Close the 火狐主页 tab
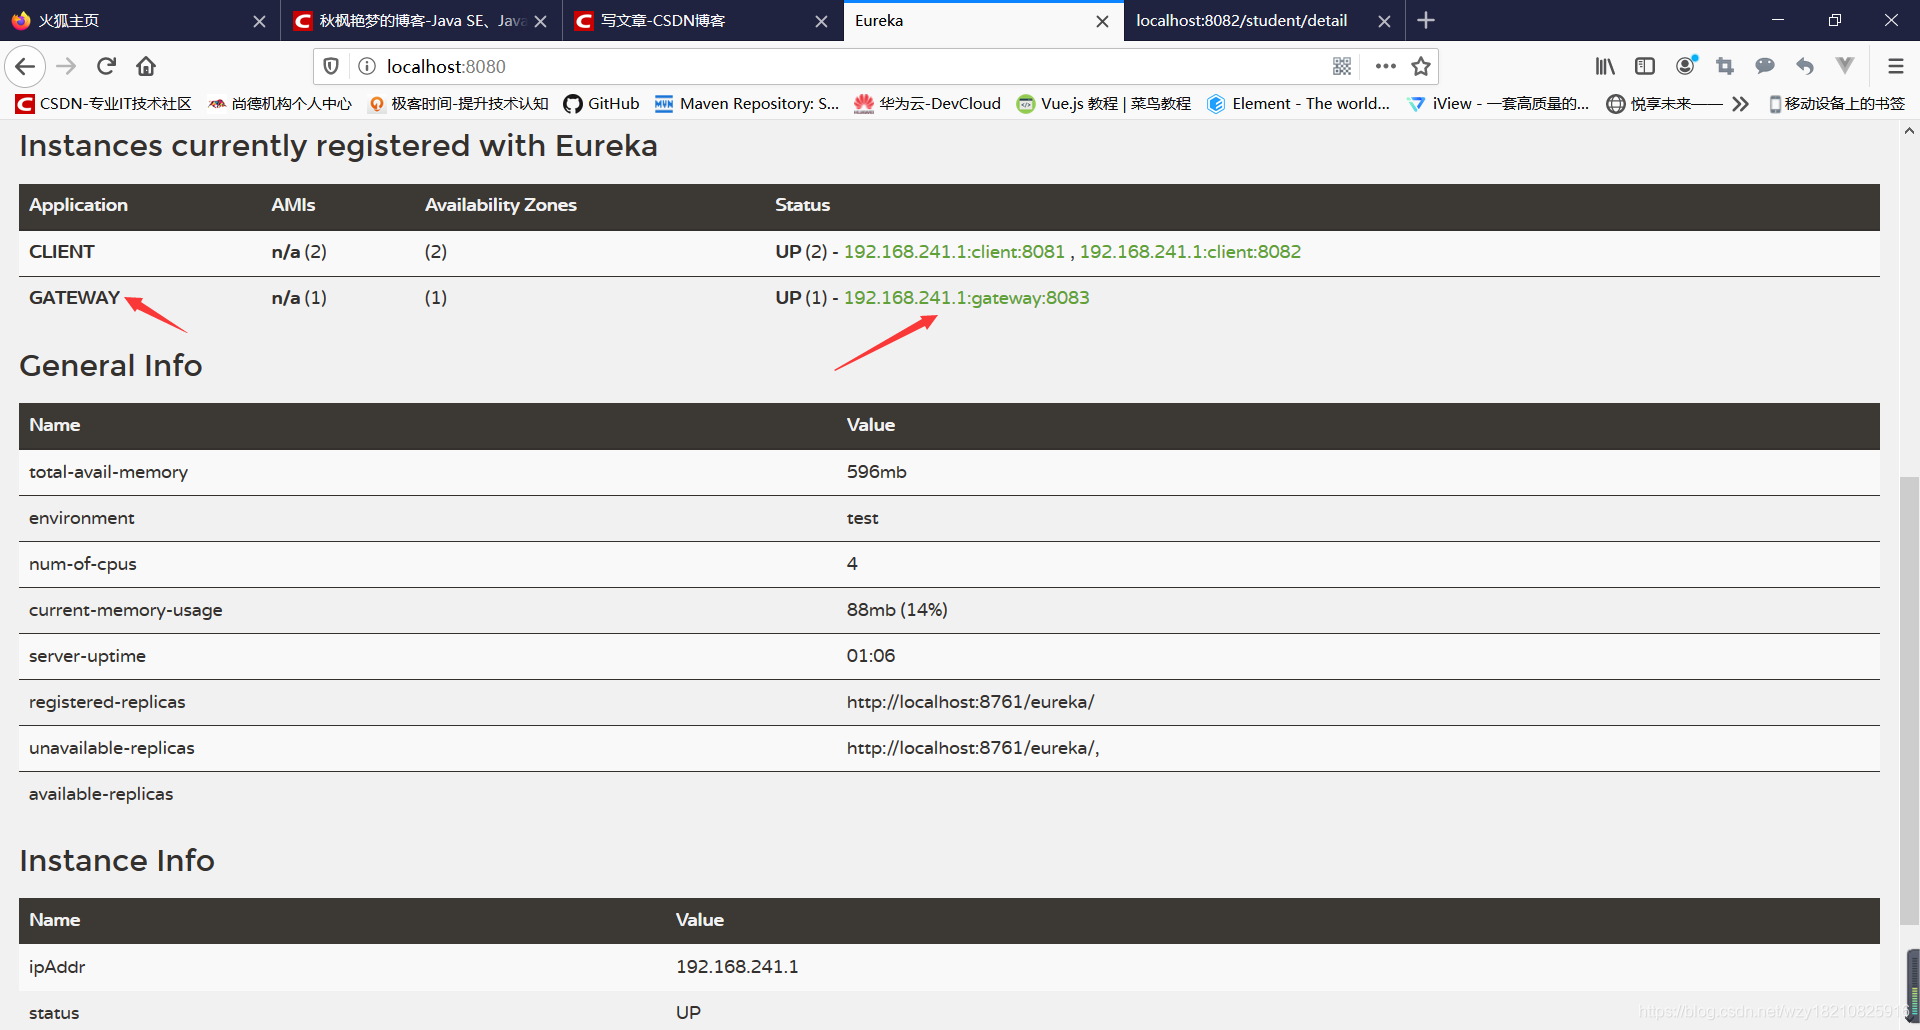Screen dimensions: 1920x1030 [259, 21]
